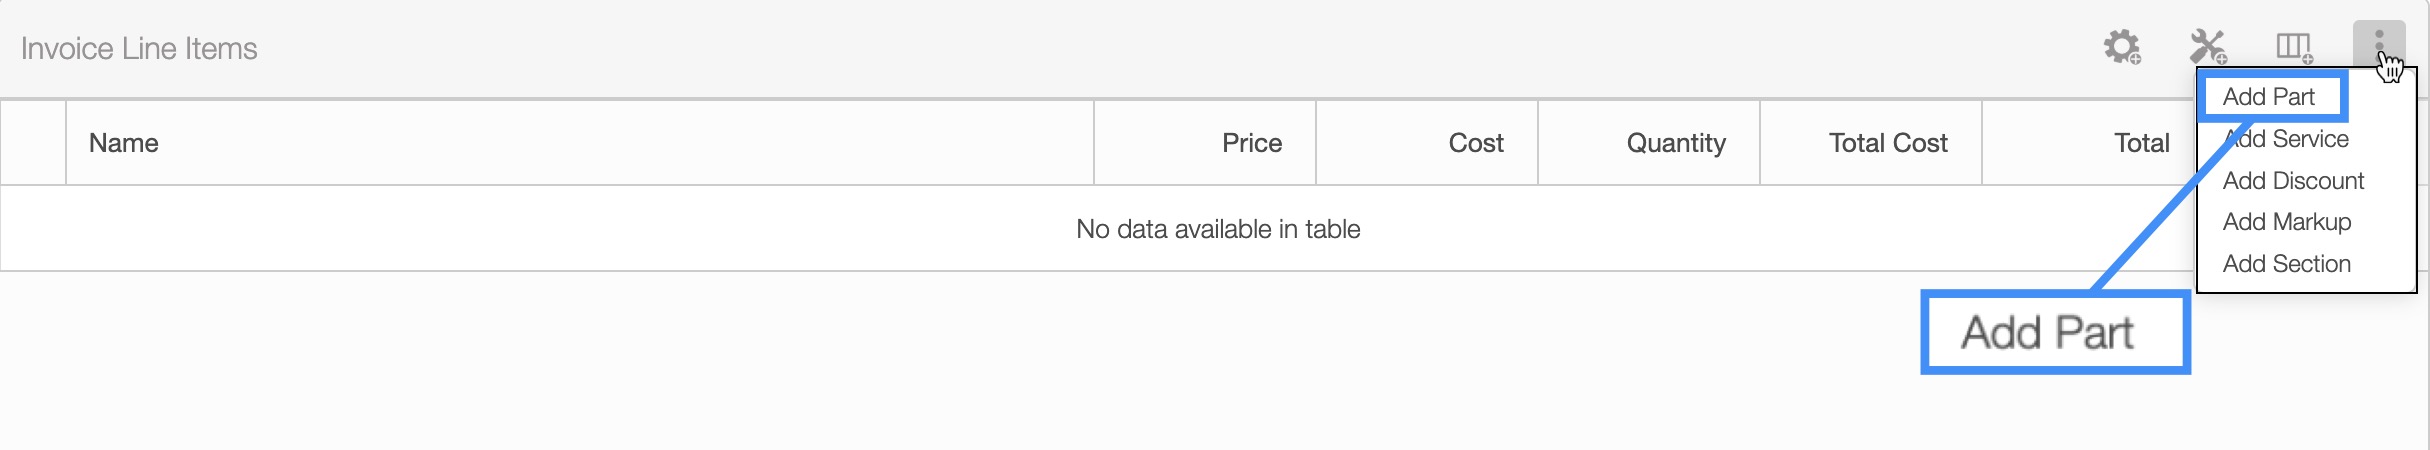Click the Invoice Line Items panel title
This screenshot has height=450, width=2430.
pos(139,49)
